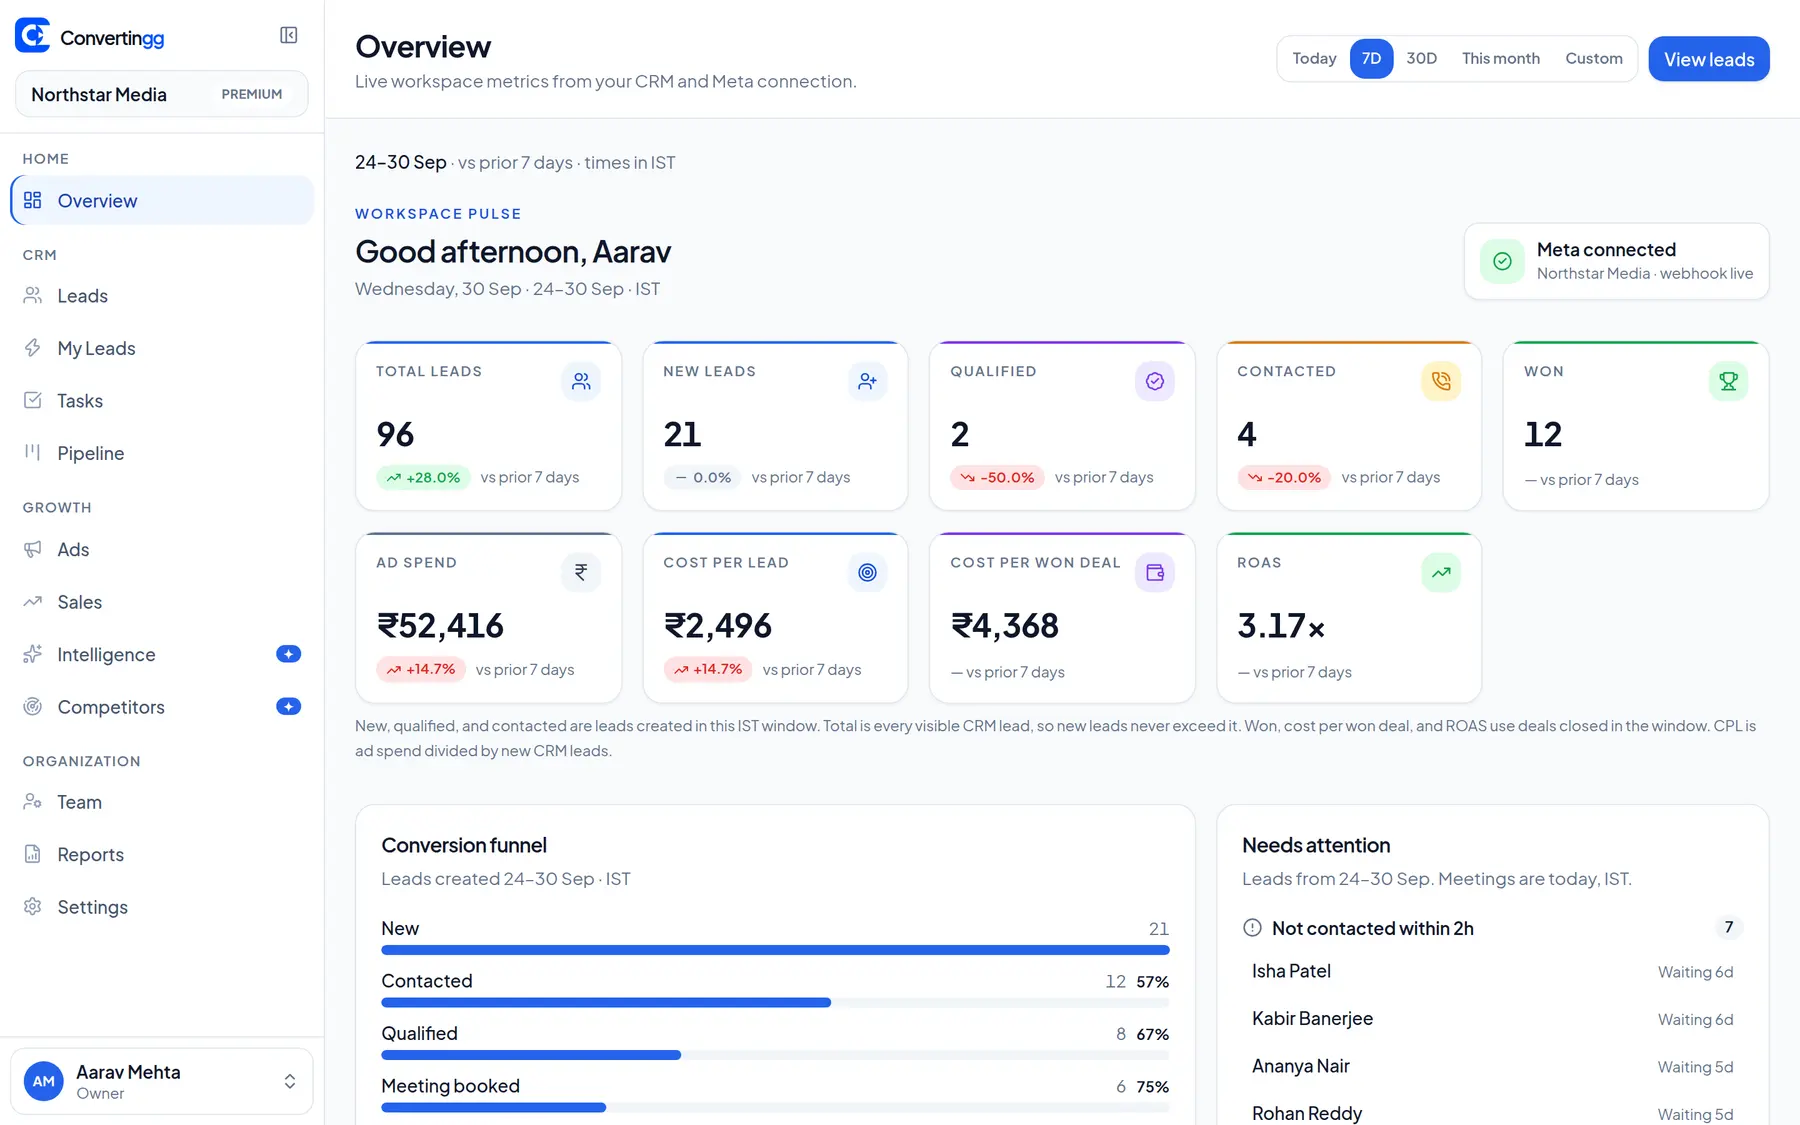Viewport: 1800px width, 1125px height.
Task: Click the My Leads lightning icon
Action: 33,348
